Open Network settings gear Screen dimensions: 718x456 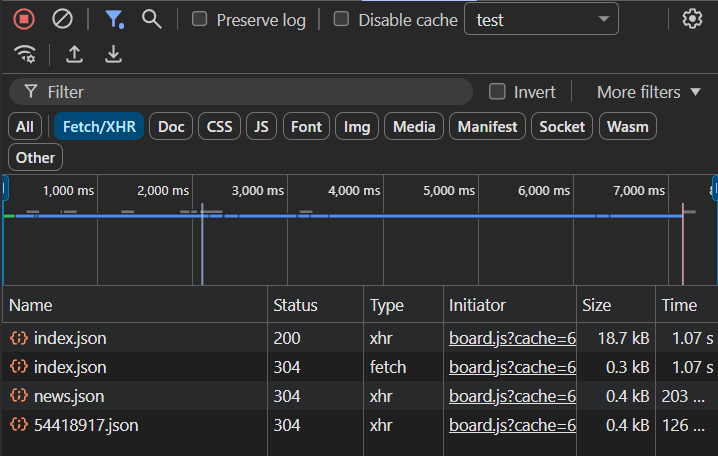point(692,19)
